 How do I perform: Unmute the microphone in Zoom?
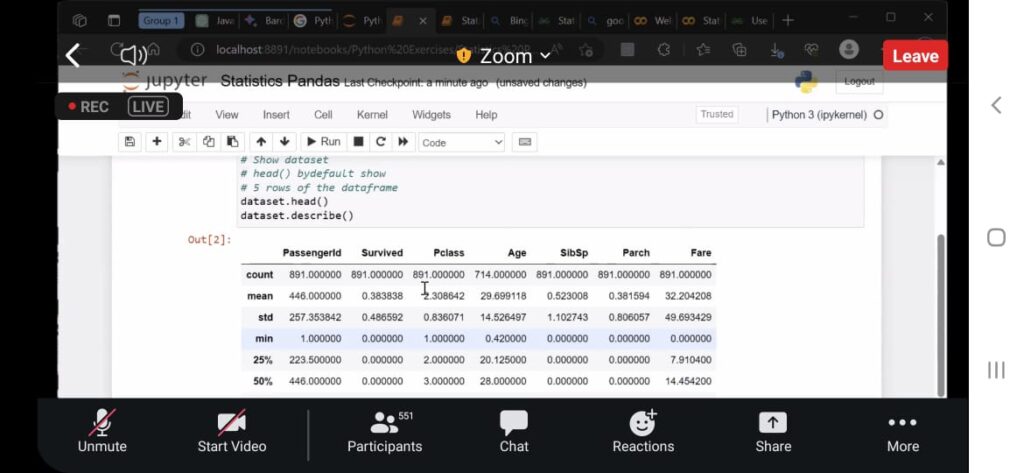tap(102, 431)
